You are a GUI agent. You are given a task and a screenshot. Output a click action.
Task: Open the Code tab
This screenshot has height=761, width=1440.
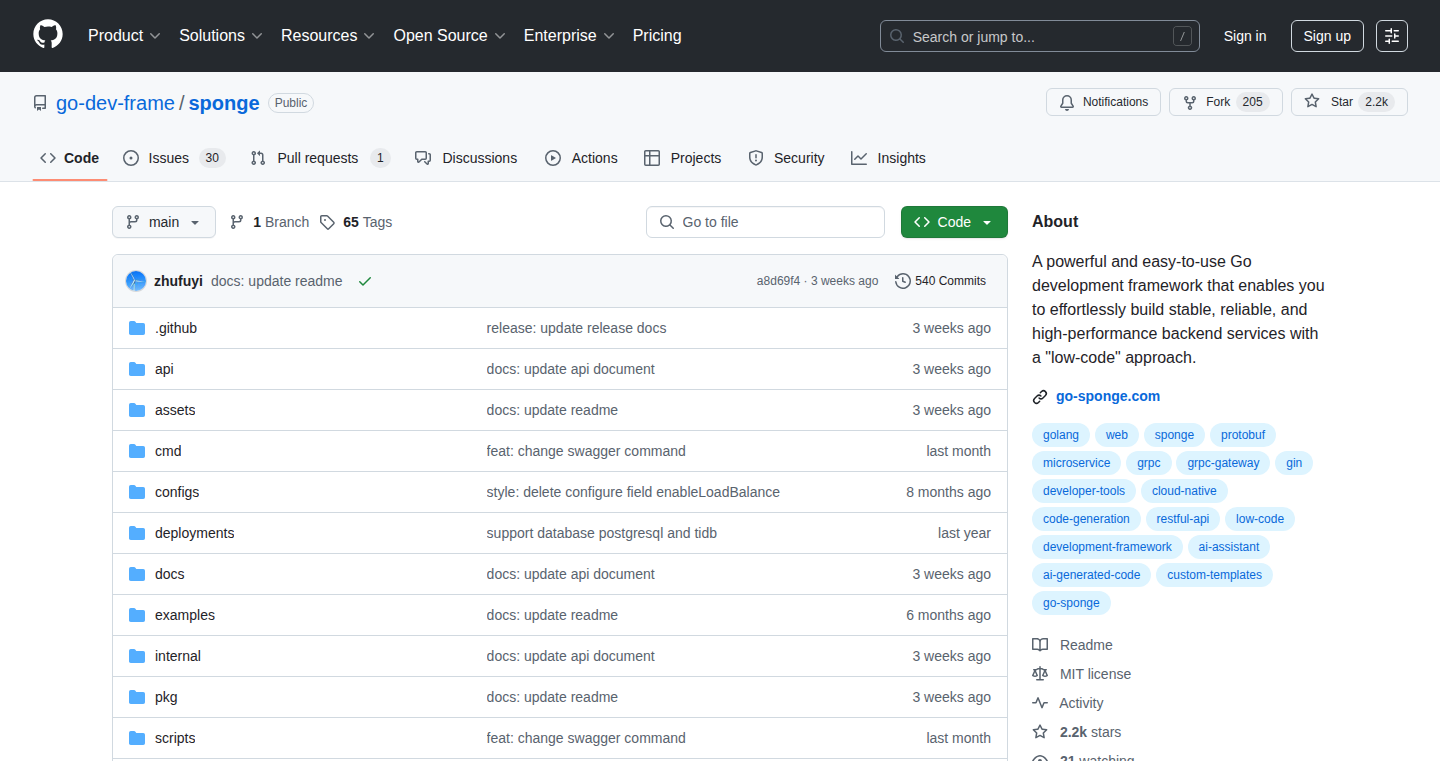(70, 158)
